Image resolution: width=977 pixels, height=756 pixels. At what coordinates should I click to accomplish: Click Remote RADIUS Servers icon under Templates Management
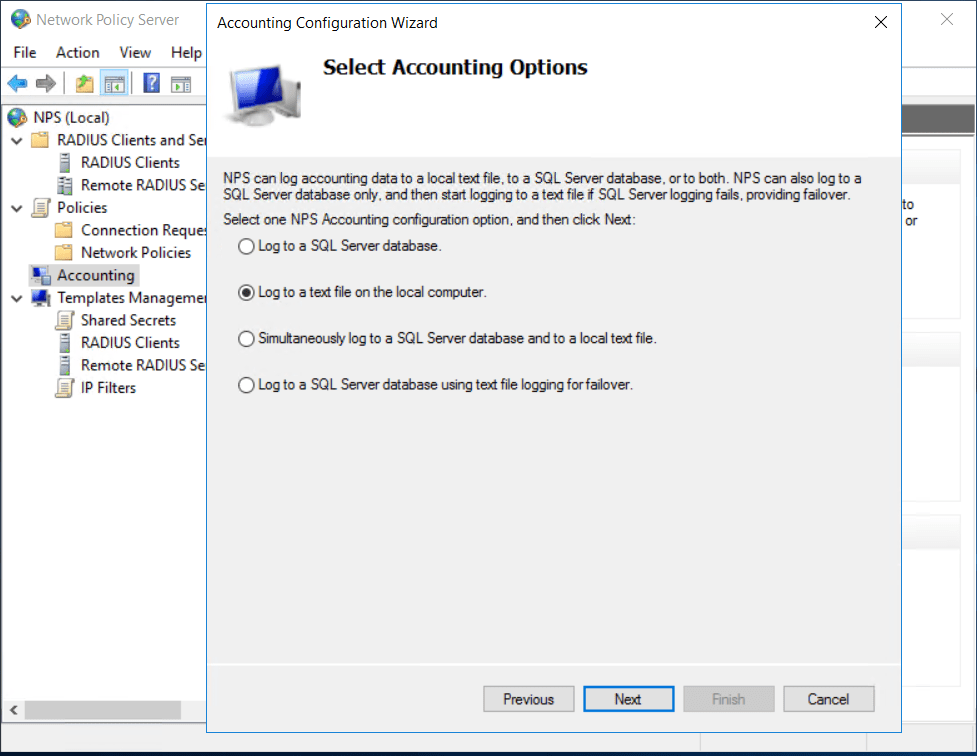click(65, 365)
